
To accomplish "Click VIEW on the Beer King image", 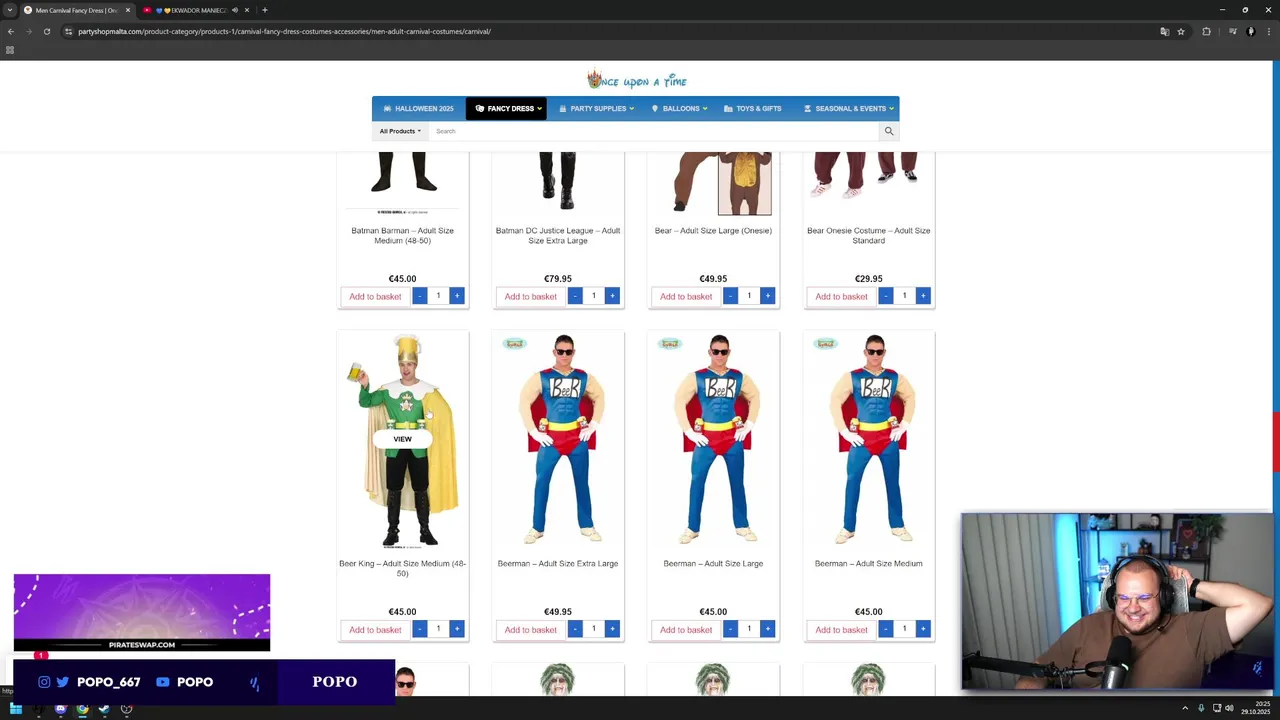I will (402, 439).
